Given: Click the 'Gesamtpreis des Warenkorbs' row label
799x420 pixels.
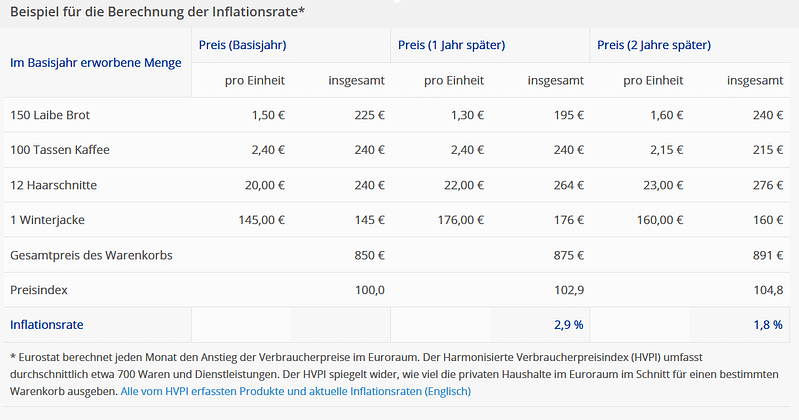Looking at the screenshot, I should coord(91,255).
